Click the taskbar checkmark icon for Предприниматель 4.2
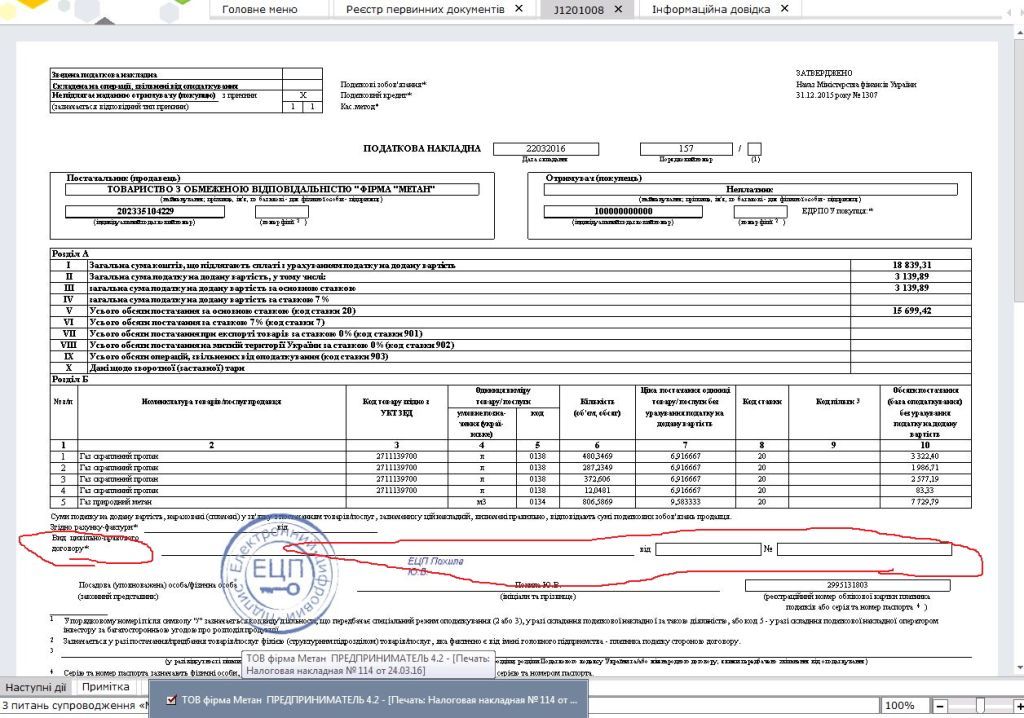The width and height of the screenshot is (1024, 718). tap(172, 700)
